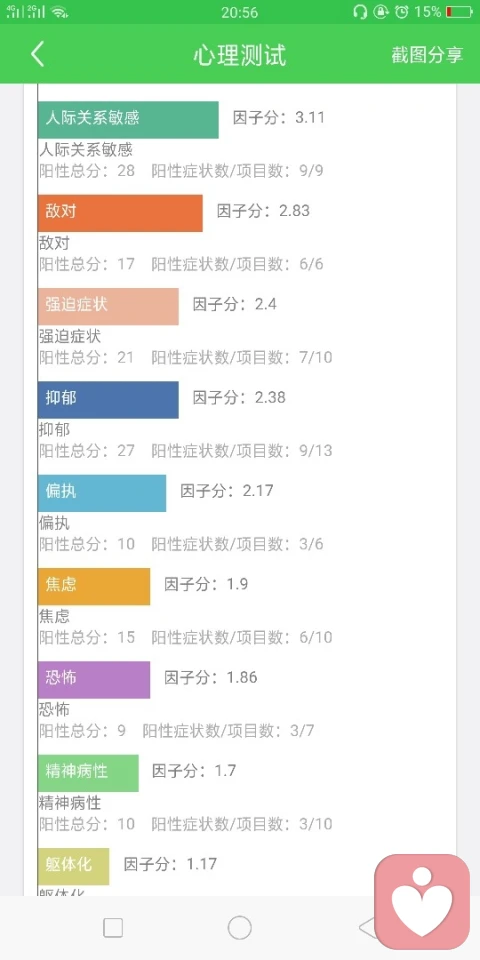Tap the Android recent apps square button
Viewport: 480px width, 960px height.
(113, 928)
